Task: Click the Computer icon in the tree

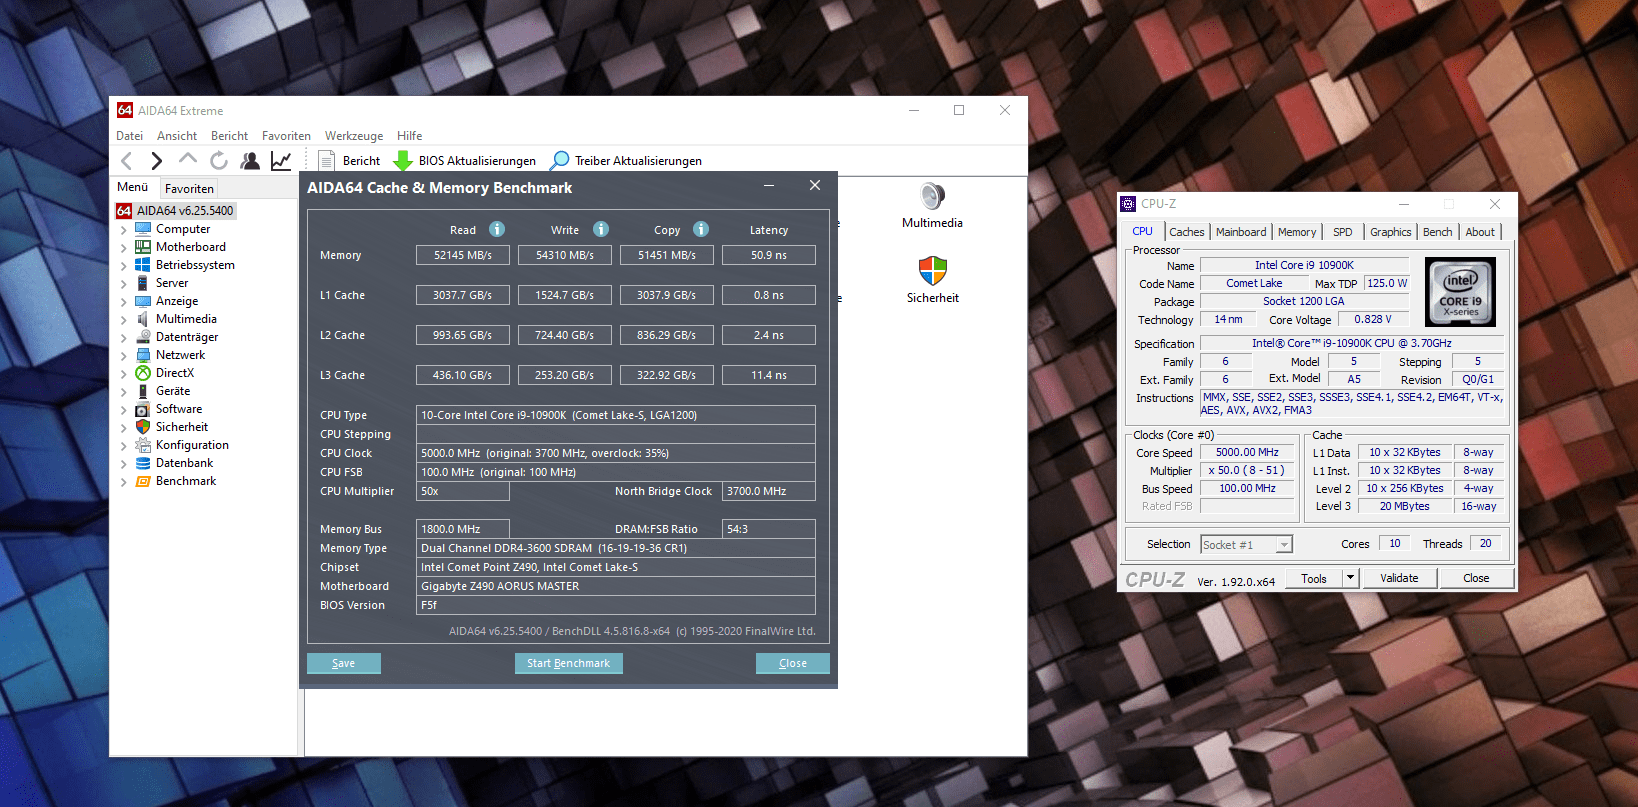Action: pos(143,229)
